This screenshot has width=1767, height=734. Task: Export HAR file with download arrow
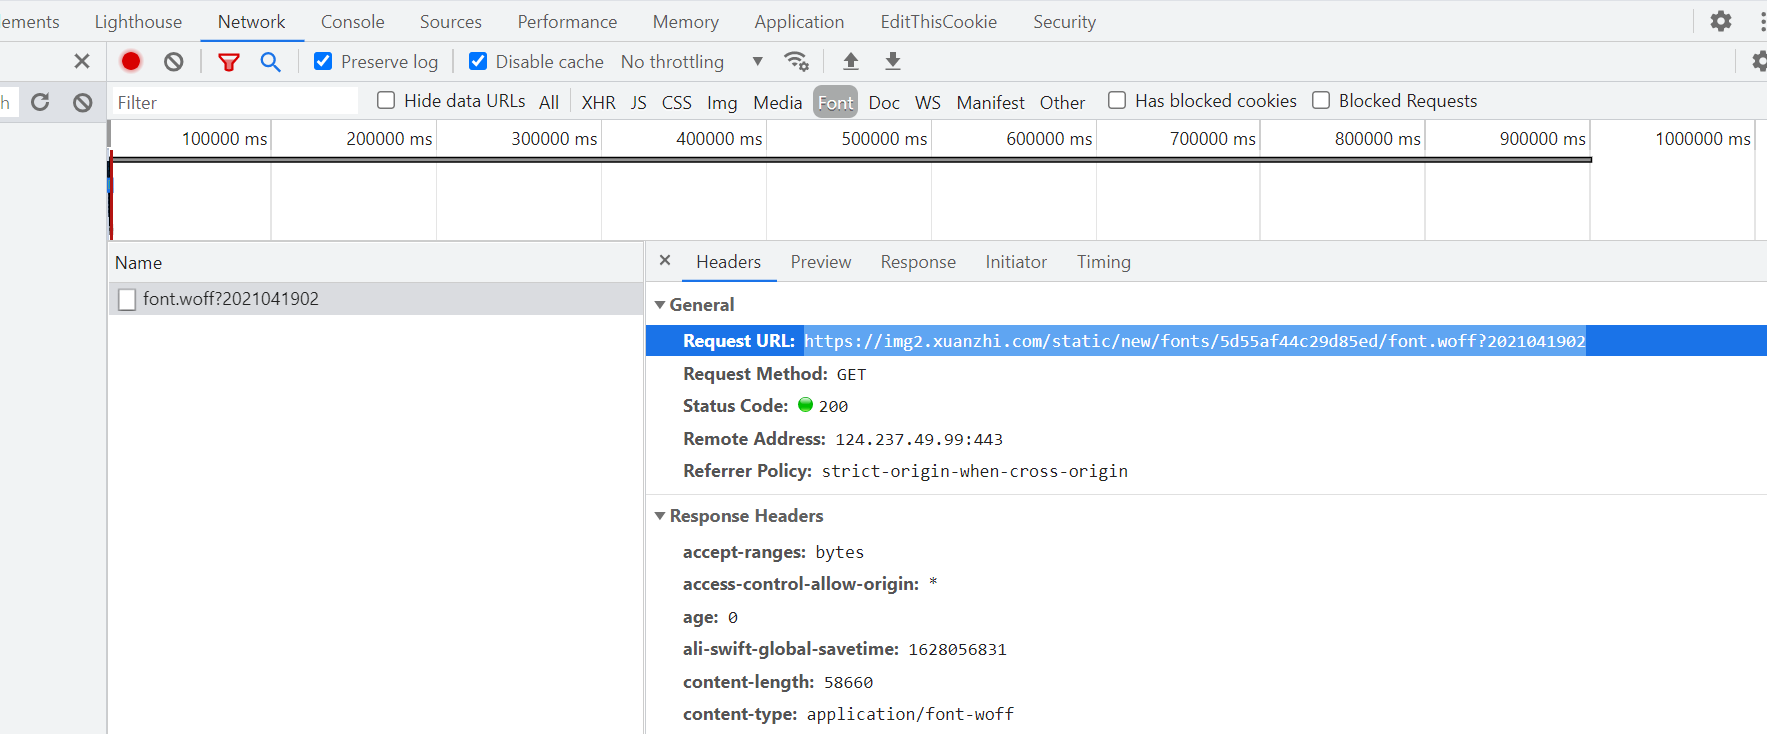point(893,61)
